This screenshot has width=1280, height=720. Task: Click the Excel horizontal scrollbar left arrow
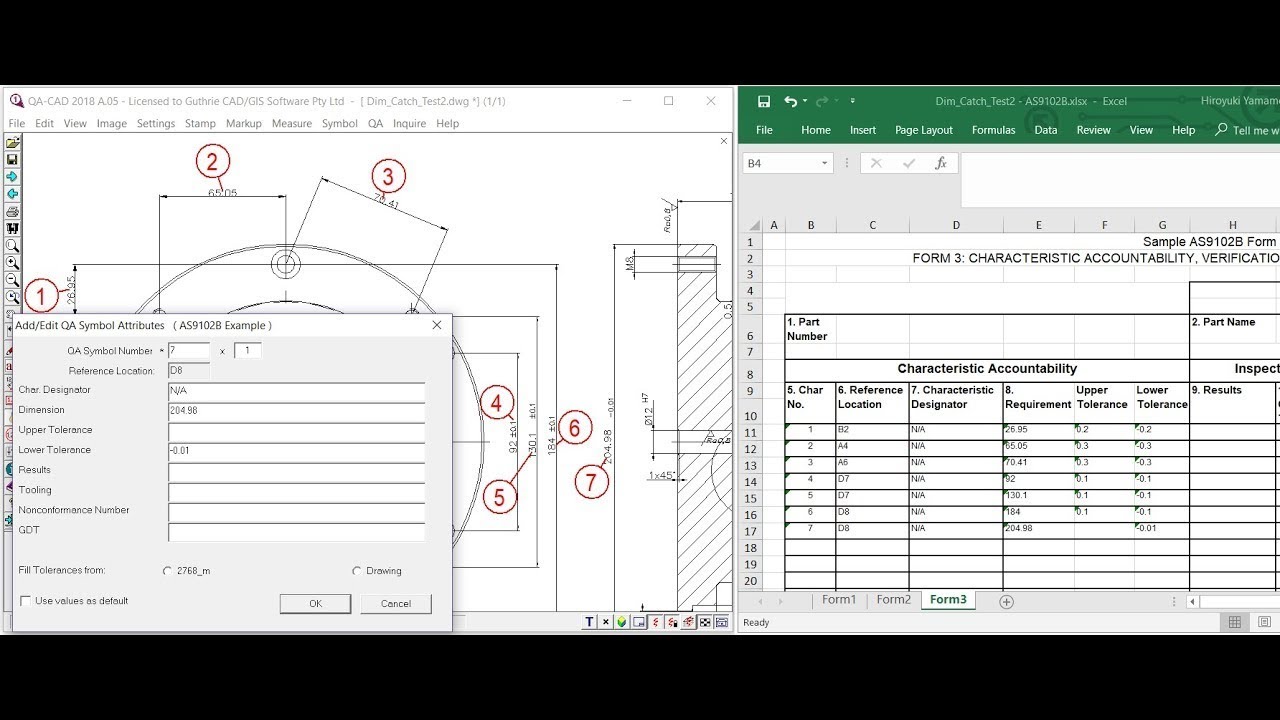click(x=1193, y=601)
